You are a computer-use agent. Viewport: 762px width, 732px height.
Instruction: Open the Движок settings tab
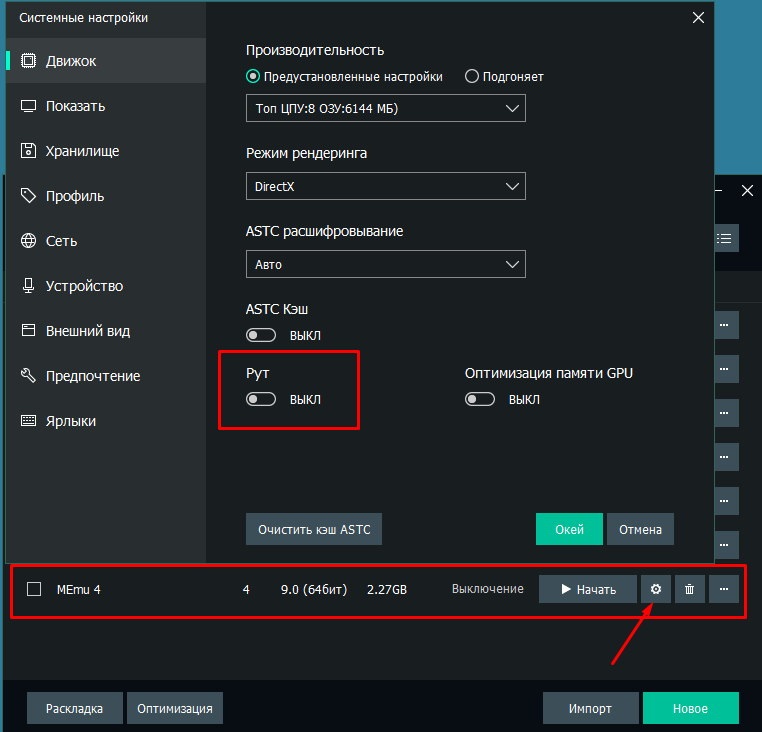[x=106, y=61]
